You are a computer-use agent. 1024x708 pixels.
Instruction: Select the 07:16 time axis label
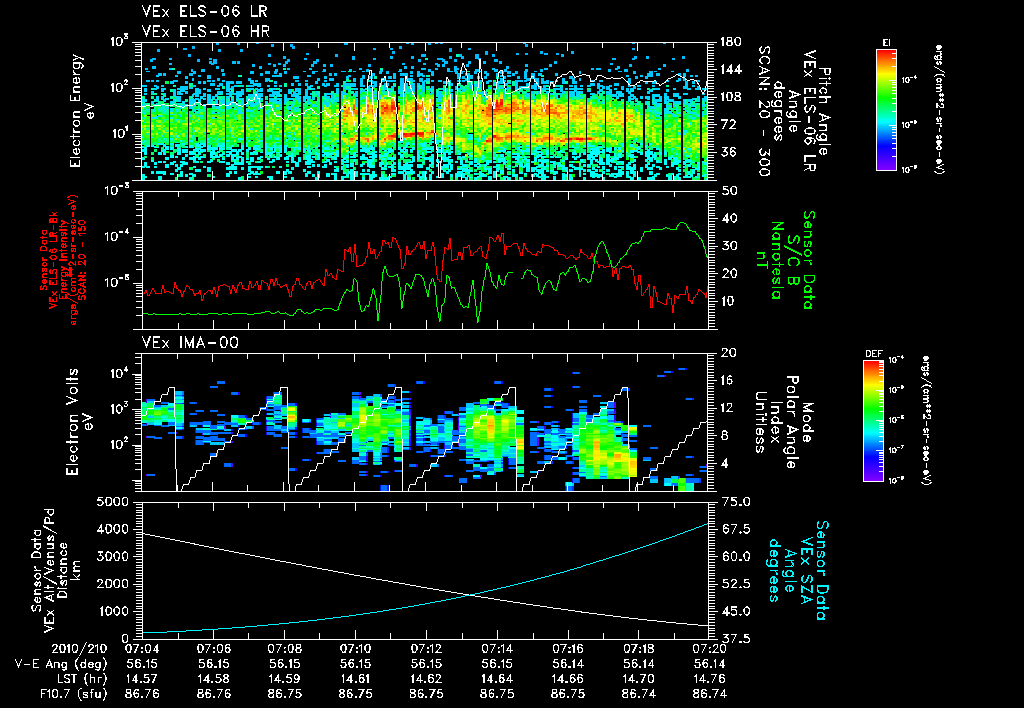(568, 648)
